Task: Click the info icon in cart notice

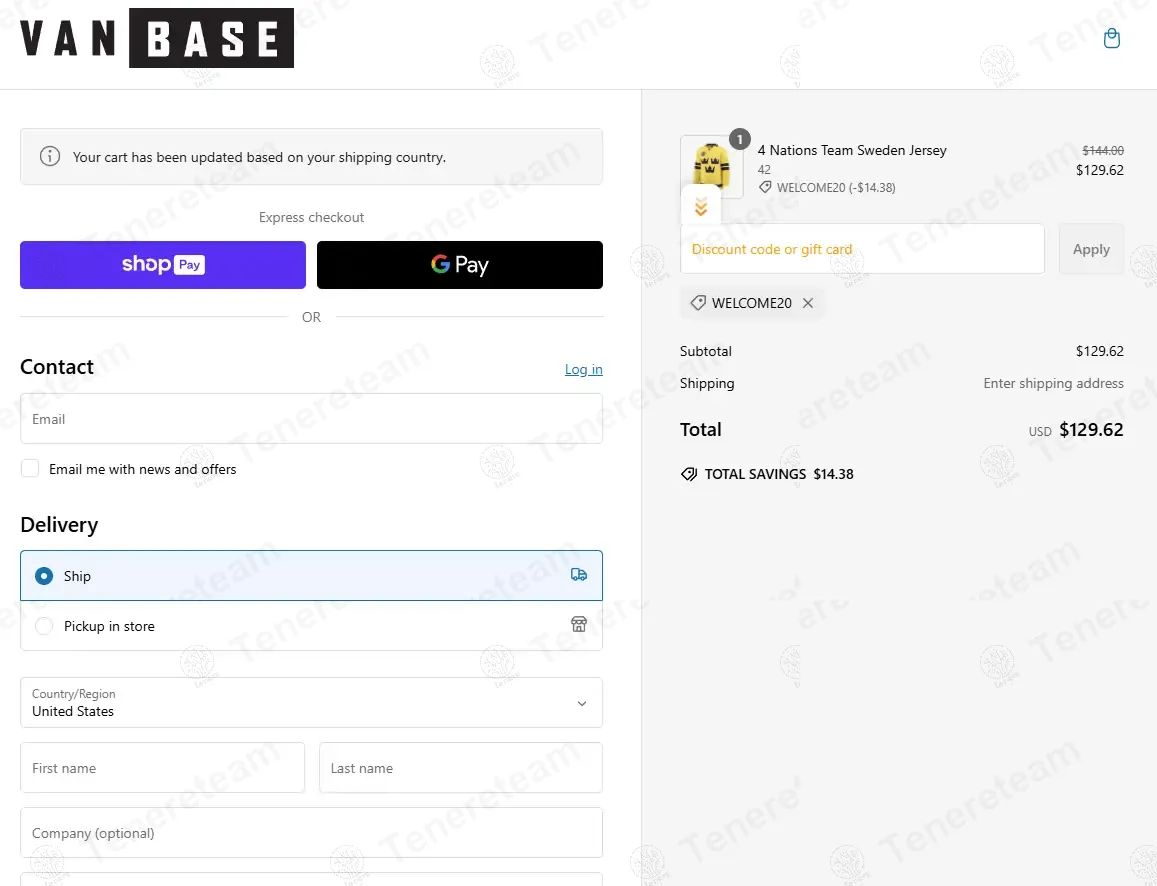Action: 50,156
